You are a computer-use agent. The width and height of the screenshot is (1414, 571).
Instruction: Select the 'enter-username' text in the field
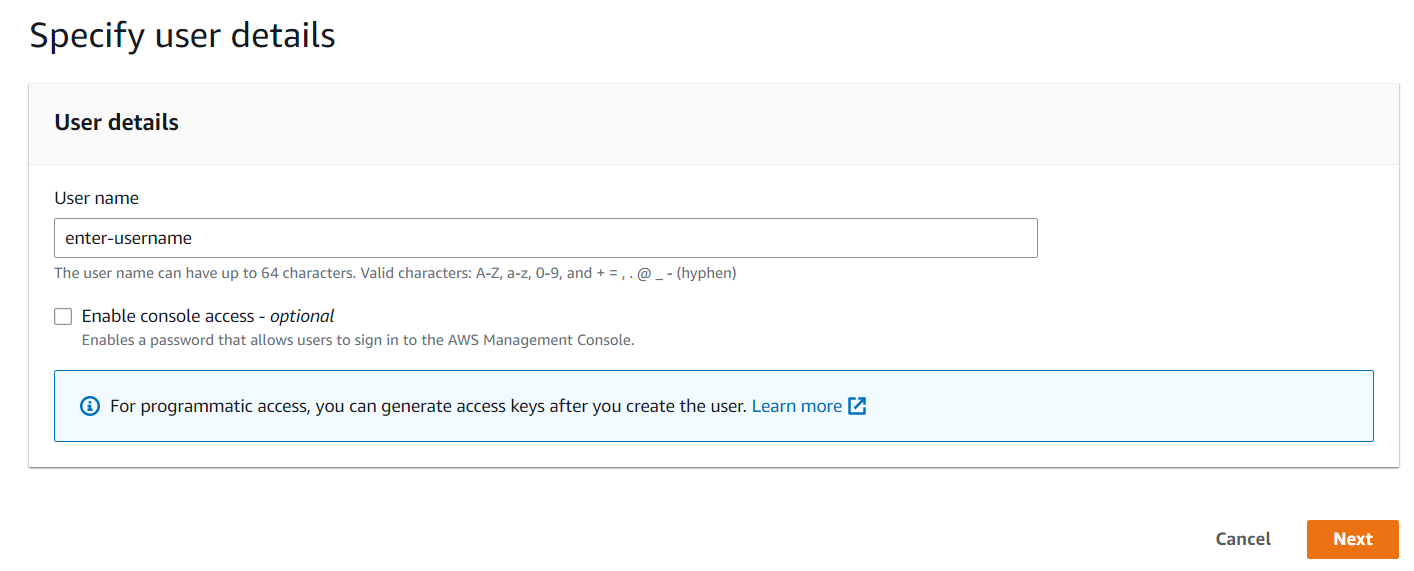pyautogui.click(x=128, y=238)
